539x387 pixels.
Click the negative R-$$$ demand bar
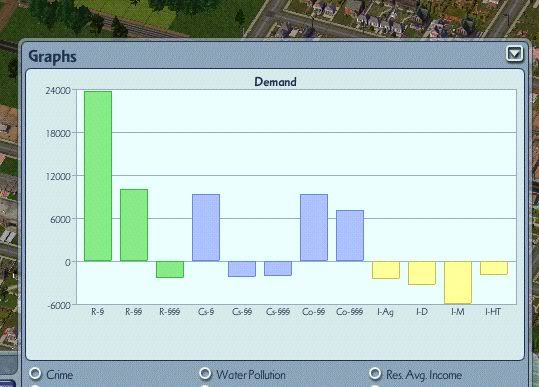(x=170, y=269)
